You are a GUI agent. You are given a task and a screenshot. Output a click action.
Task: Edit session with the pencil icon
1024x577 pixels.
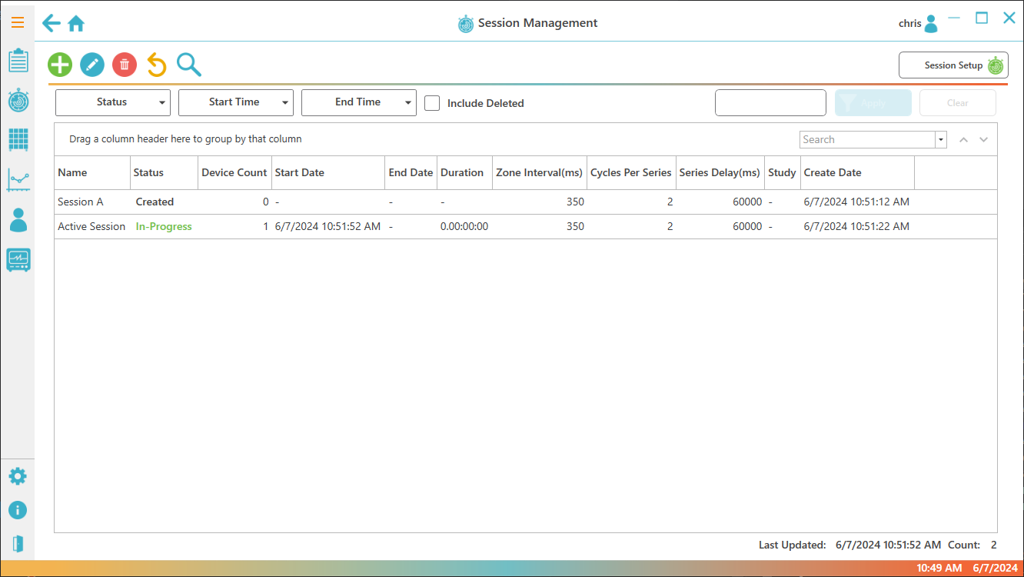(92, 65)
